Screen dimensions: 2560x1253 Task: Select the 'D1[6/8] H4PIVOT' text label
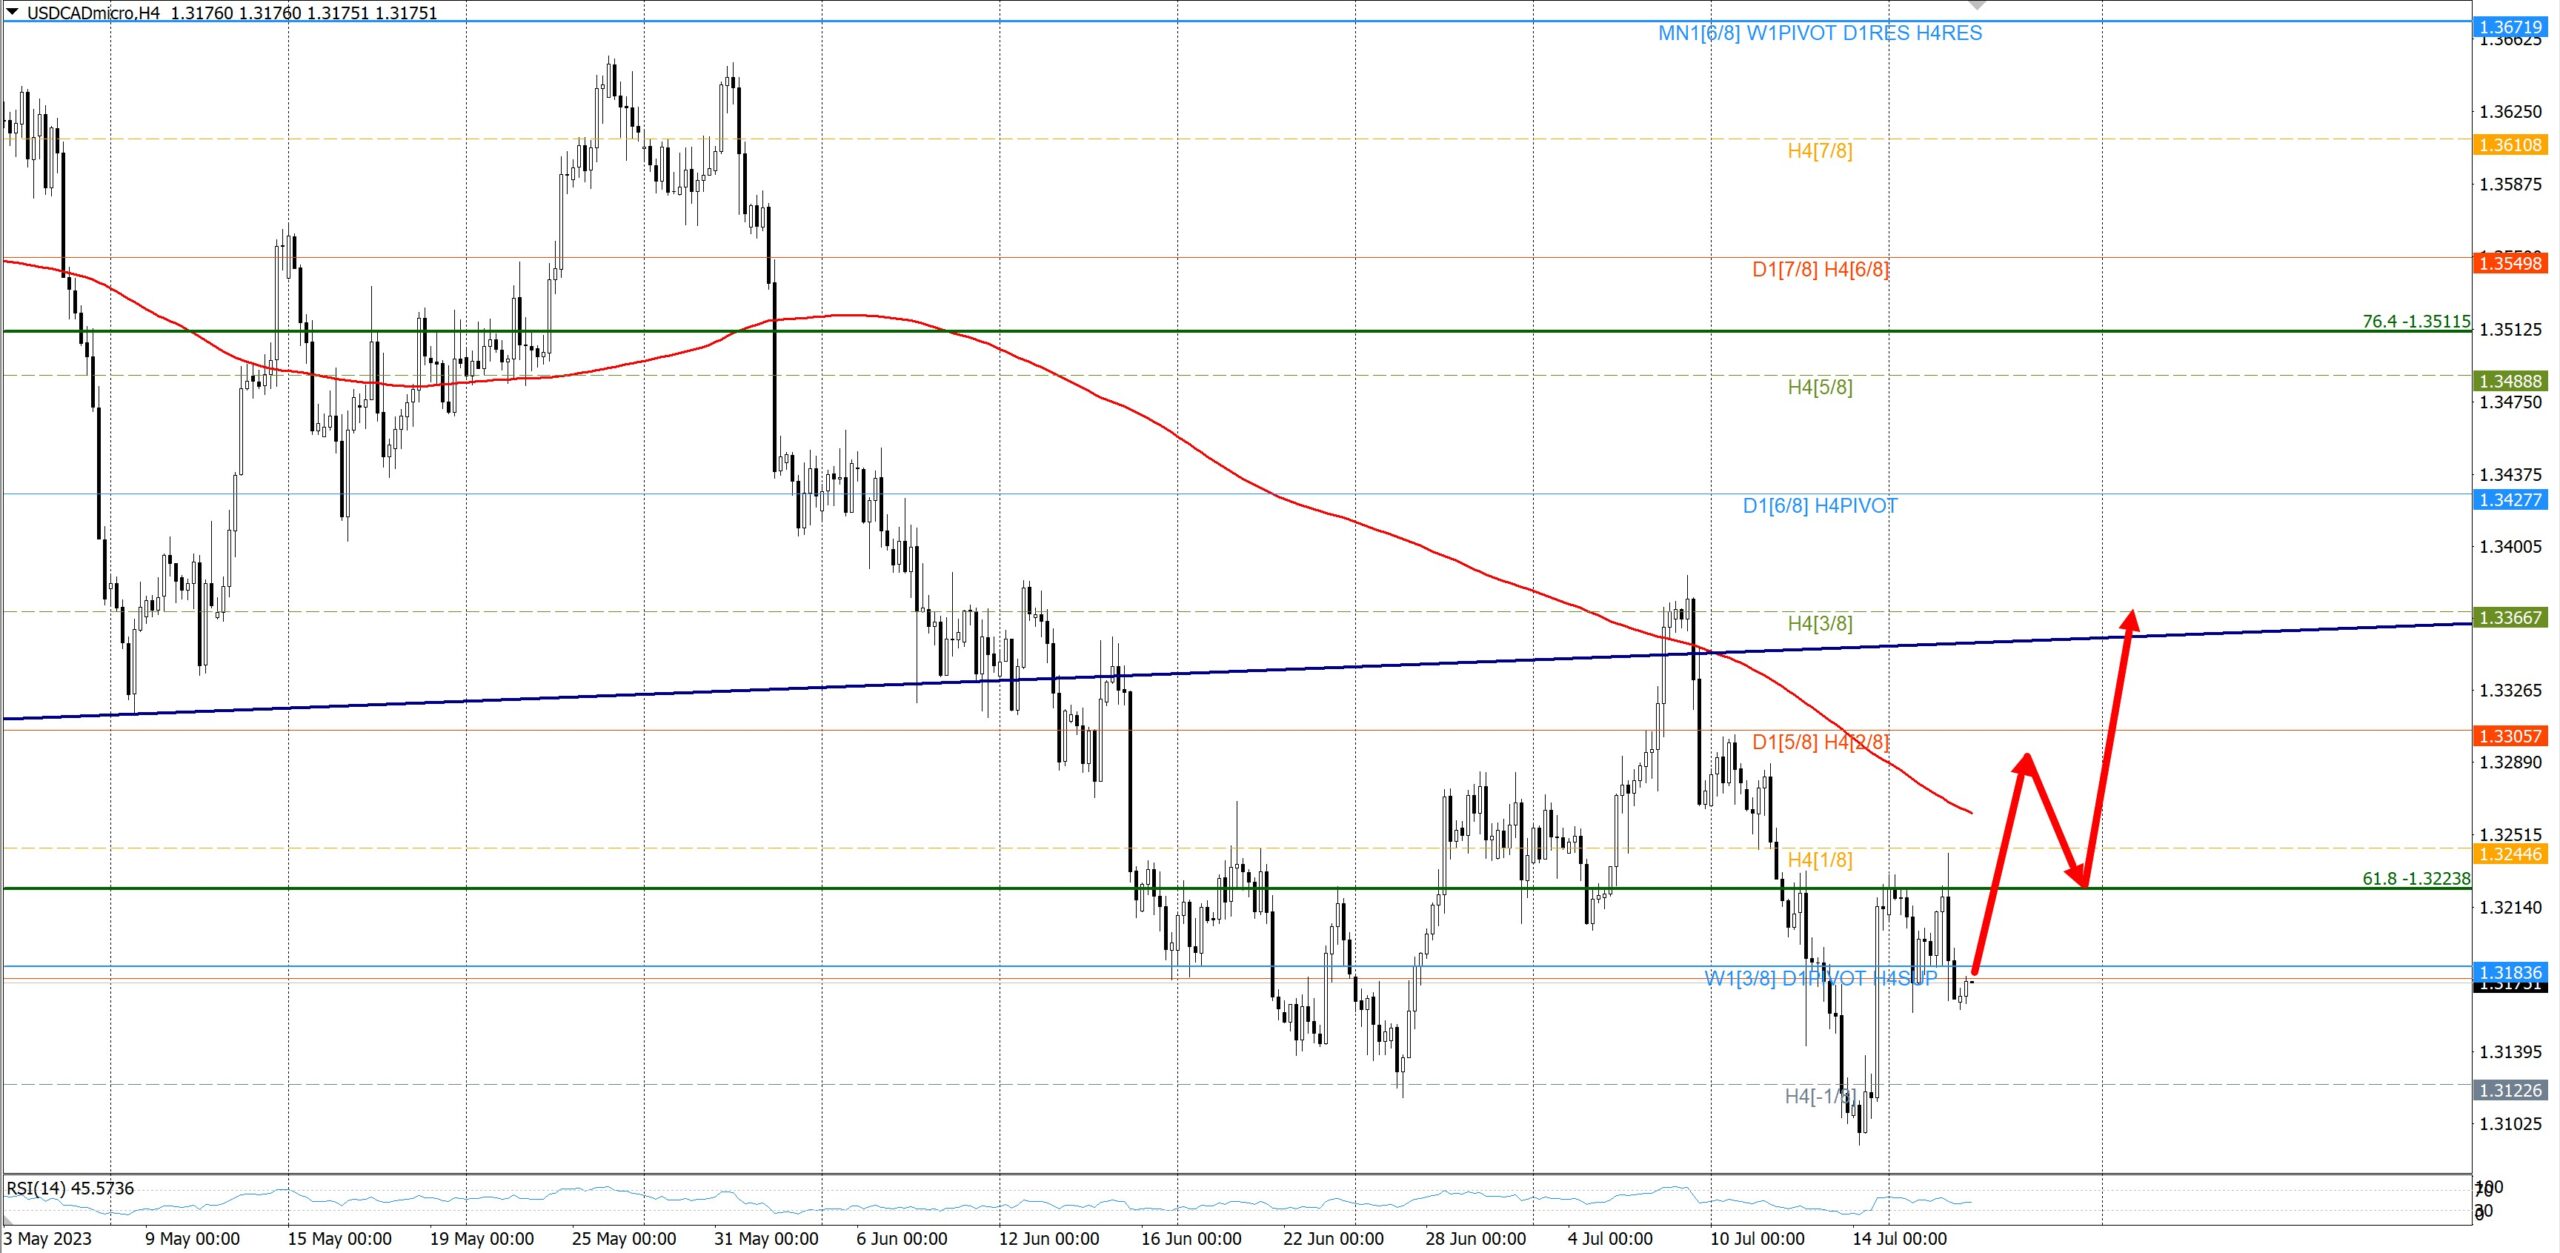point(1819,506)
